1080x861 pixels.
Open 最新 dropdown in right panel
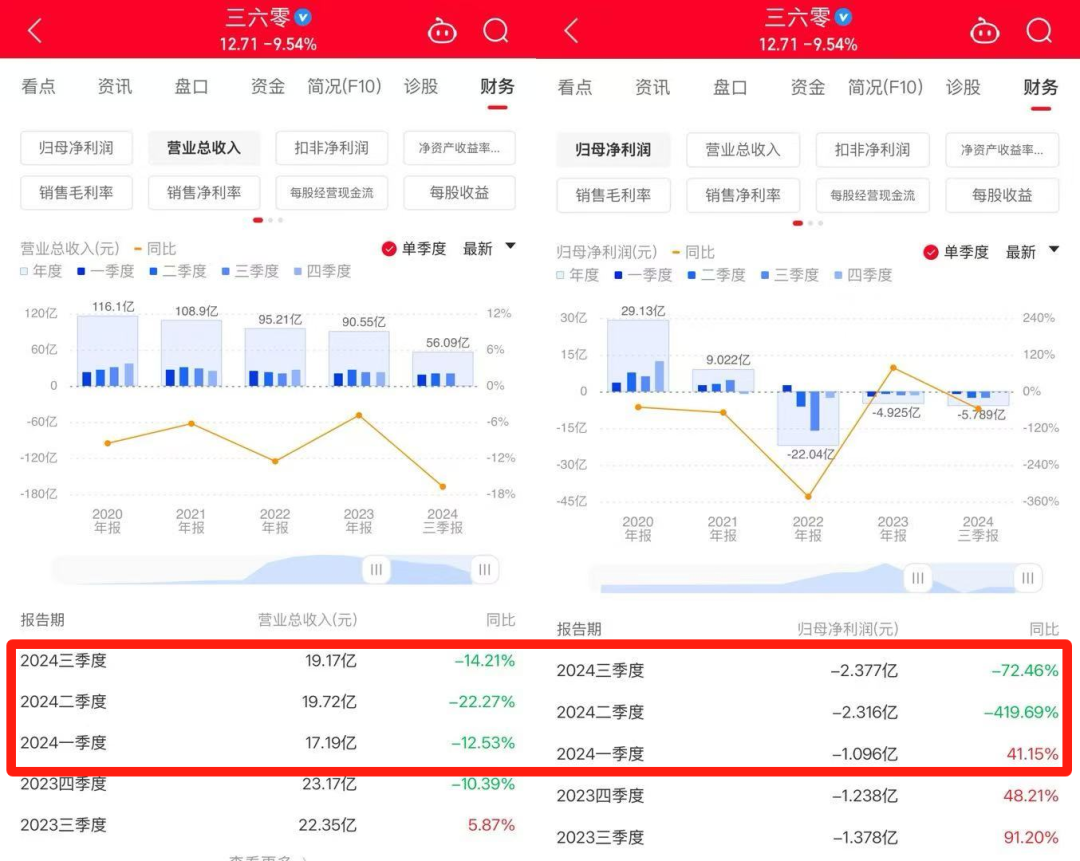[1032, 252]
